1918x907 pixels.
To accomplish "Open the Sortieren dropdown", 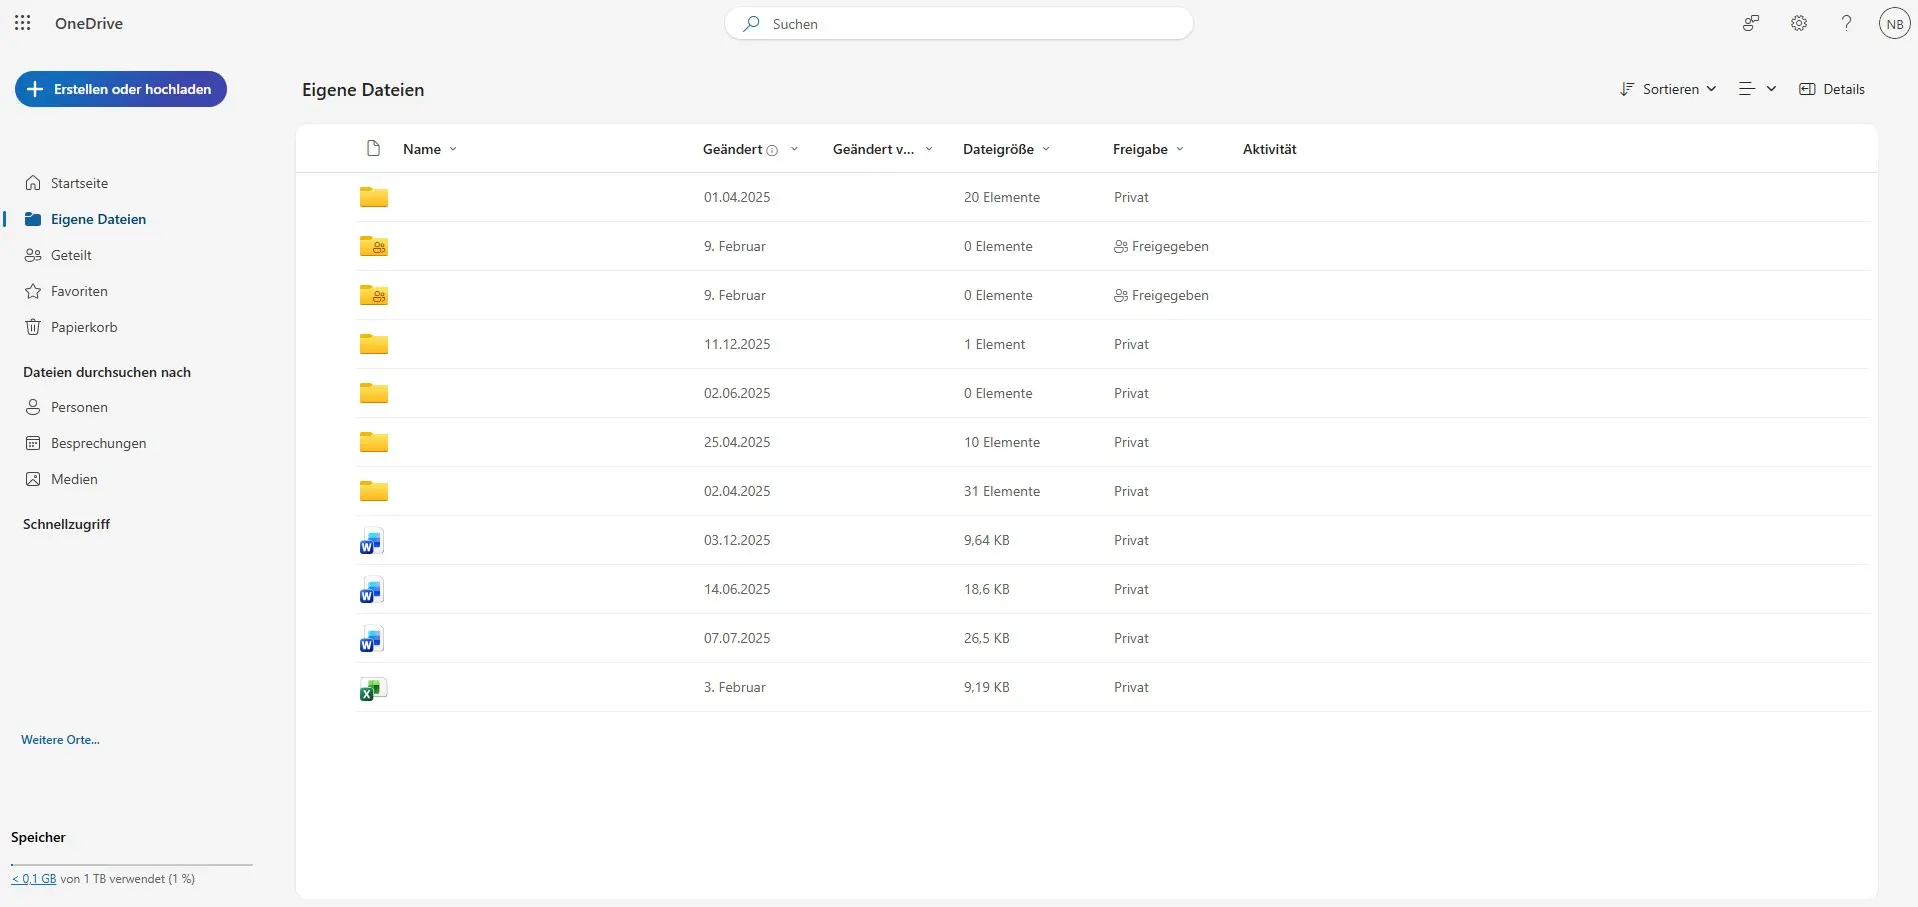I will [x=1667, y=89].
